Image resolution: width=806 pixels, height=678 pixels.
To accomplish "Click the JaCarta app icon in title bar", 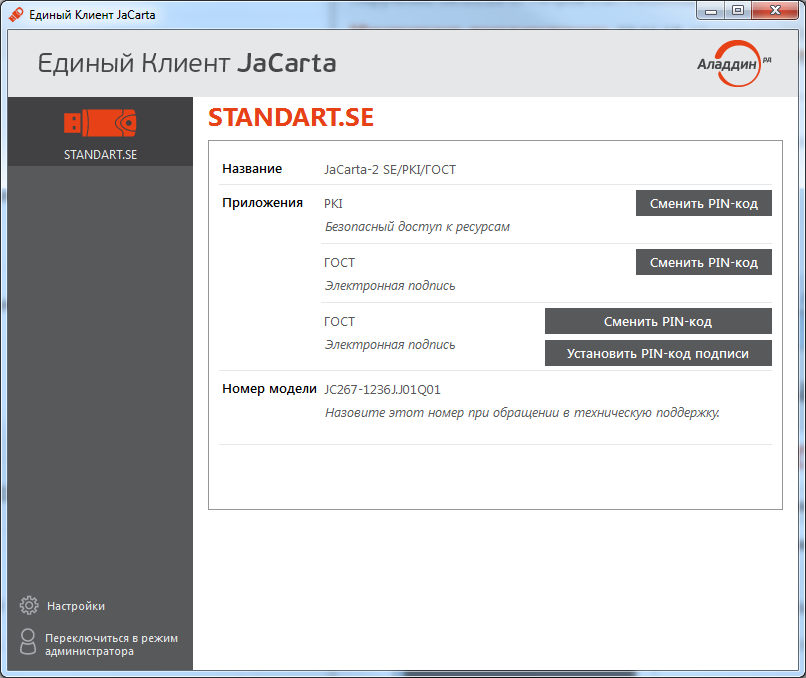I will (15, 15).
